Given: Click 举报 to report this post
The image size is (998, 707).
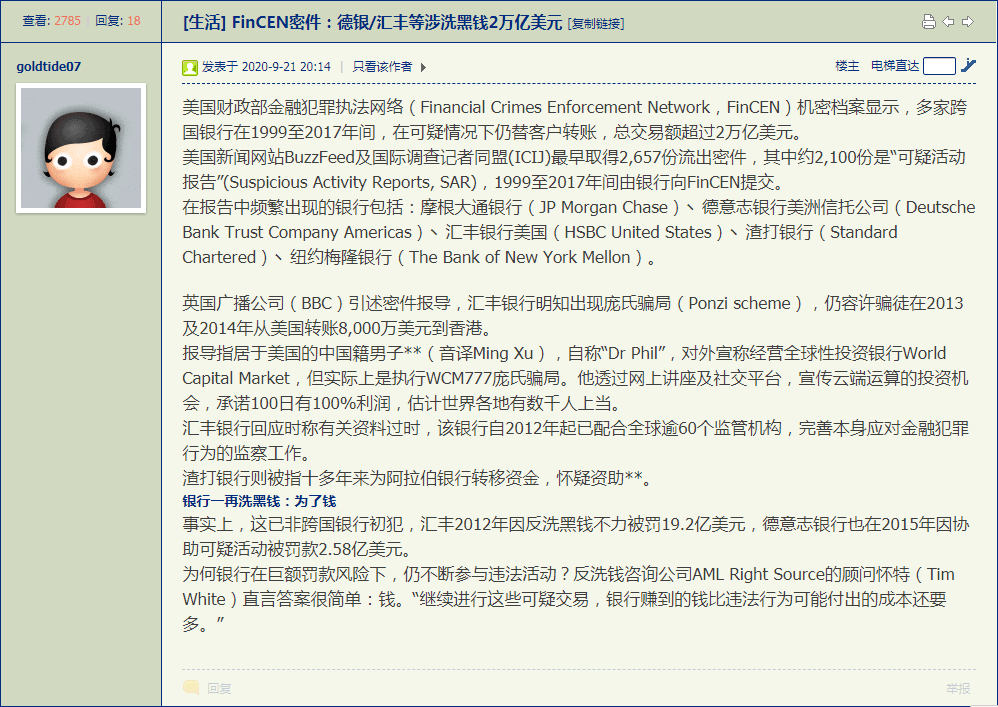Looking at the screenshot, I should [959, 688].
